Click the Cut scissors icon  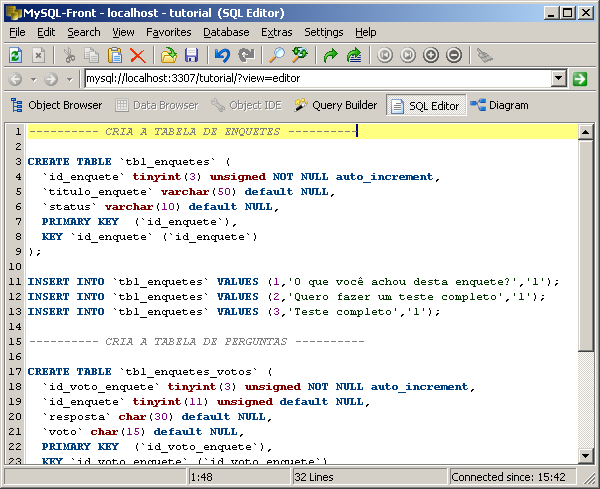tap(69, 55)
